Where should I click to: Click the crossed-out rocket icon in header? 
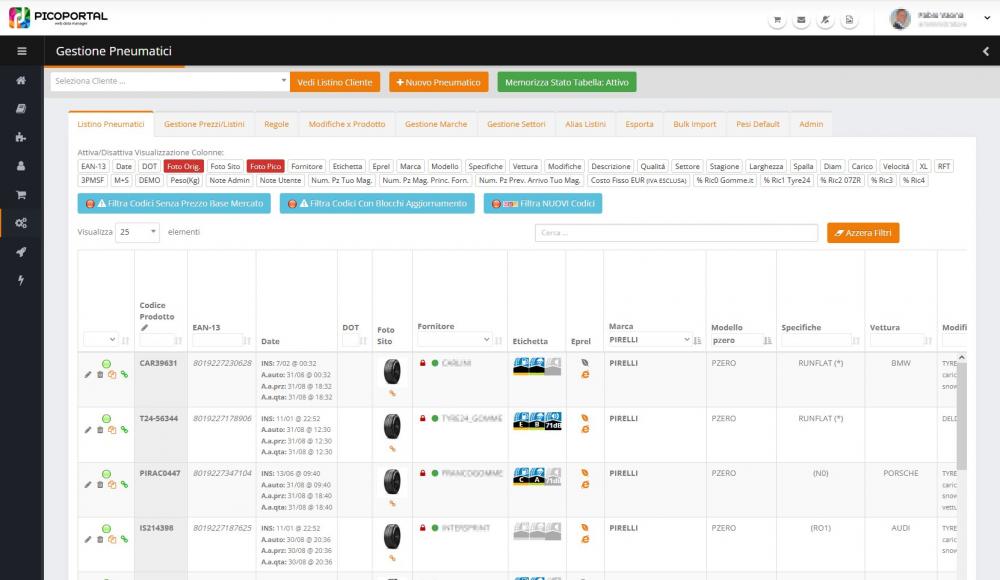(825, 20)
